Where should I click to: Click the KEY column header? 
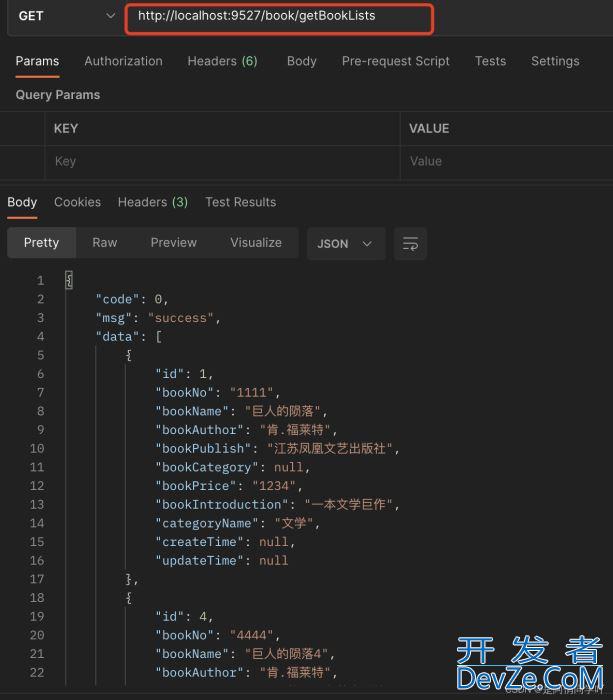[x=66, y=129]
